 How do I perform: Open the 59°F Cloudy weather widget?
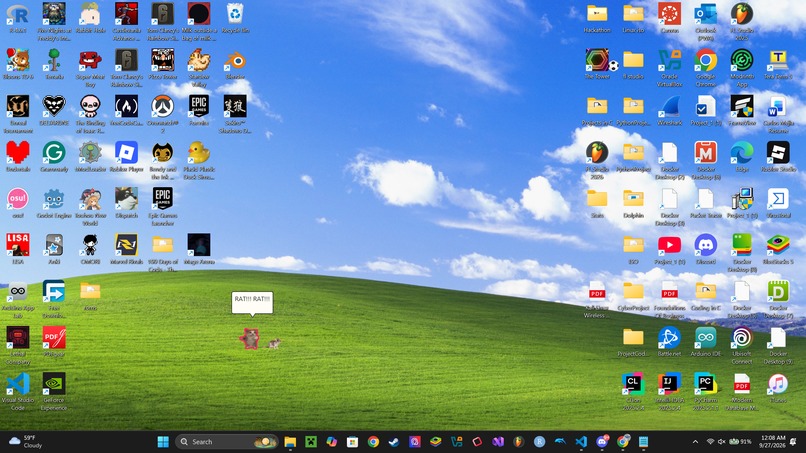pyautogui.click(x=25, y=442)
